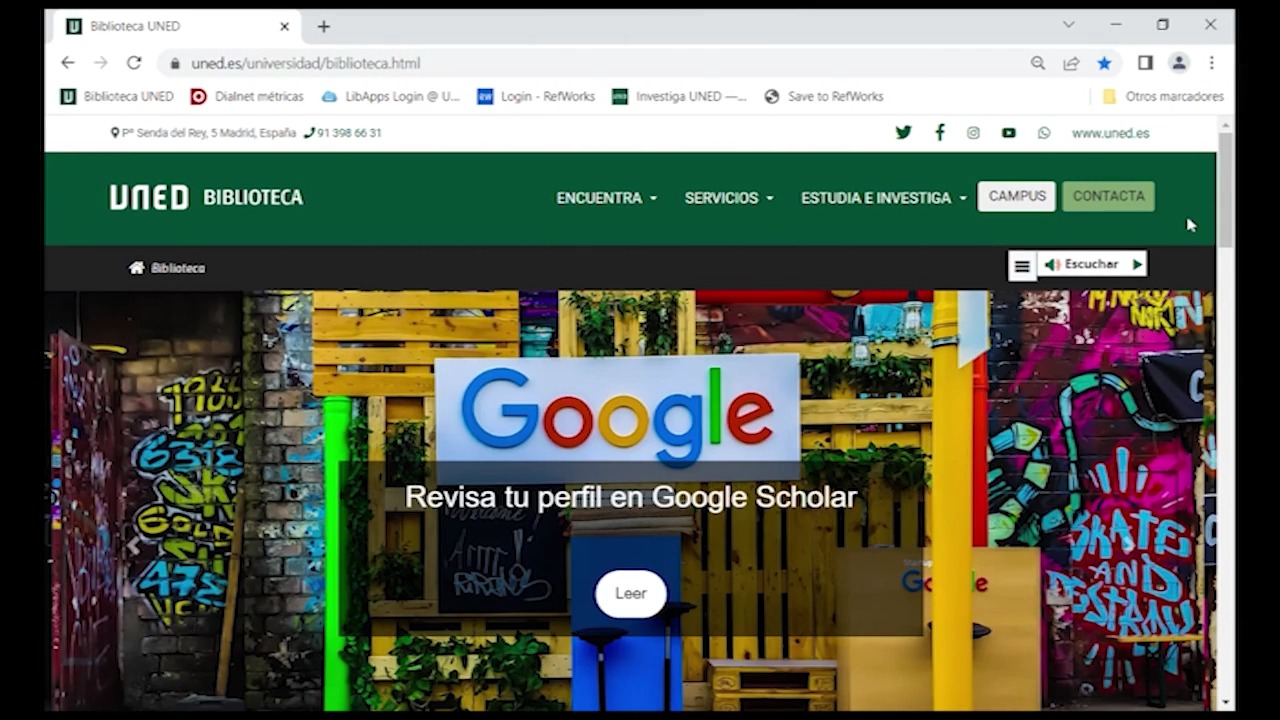Open the Investiga UNED bookmark
The width and height of the screenshot is (1280, 720).
pos(680,97)
